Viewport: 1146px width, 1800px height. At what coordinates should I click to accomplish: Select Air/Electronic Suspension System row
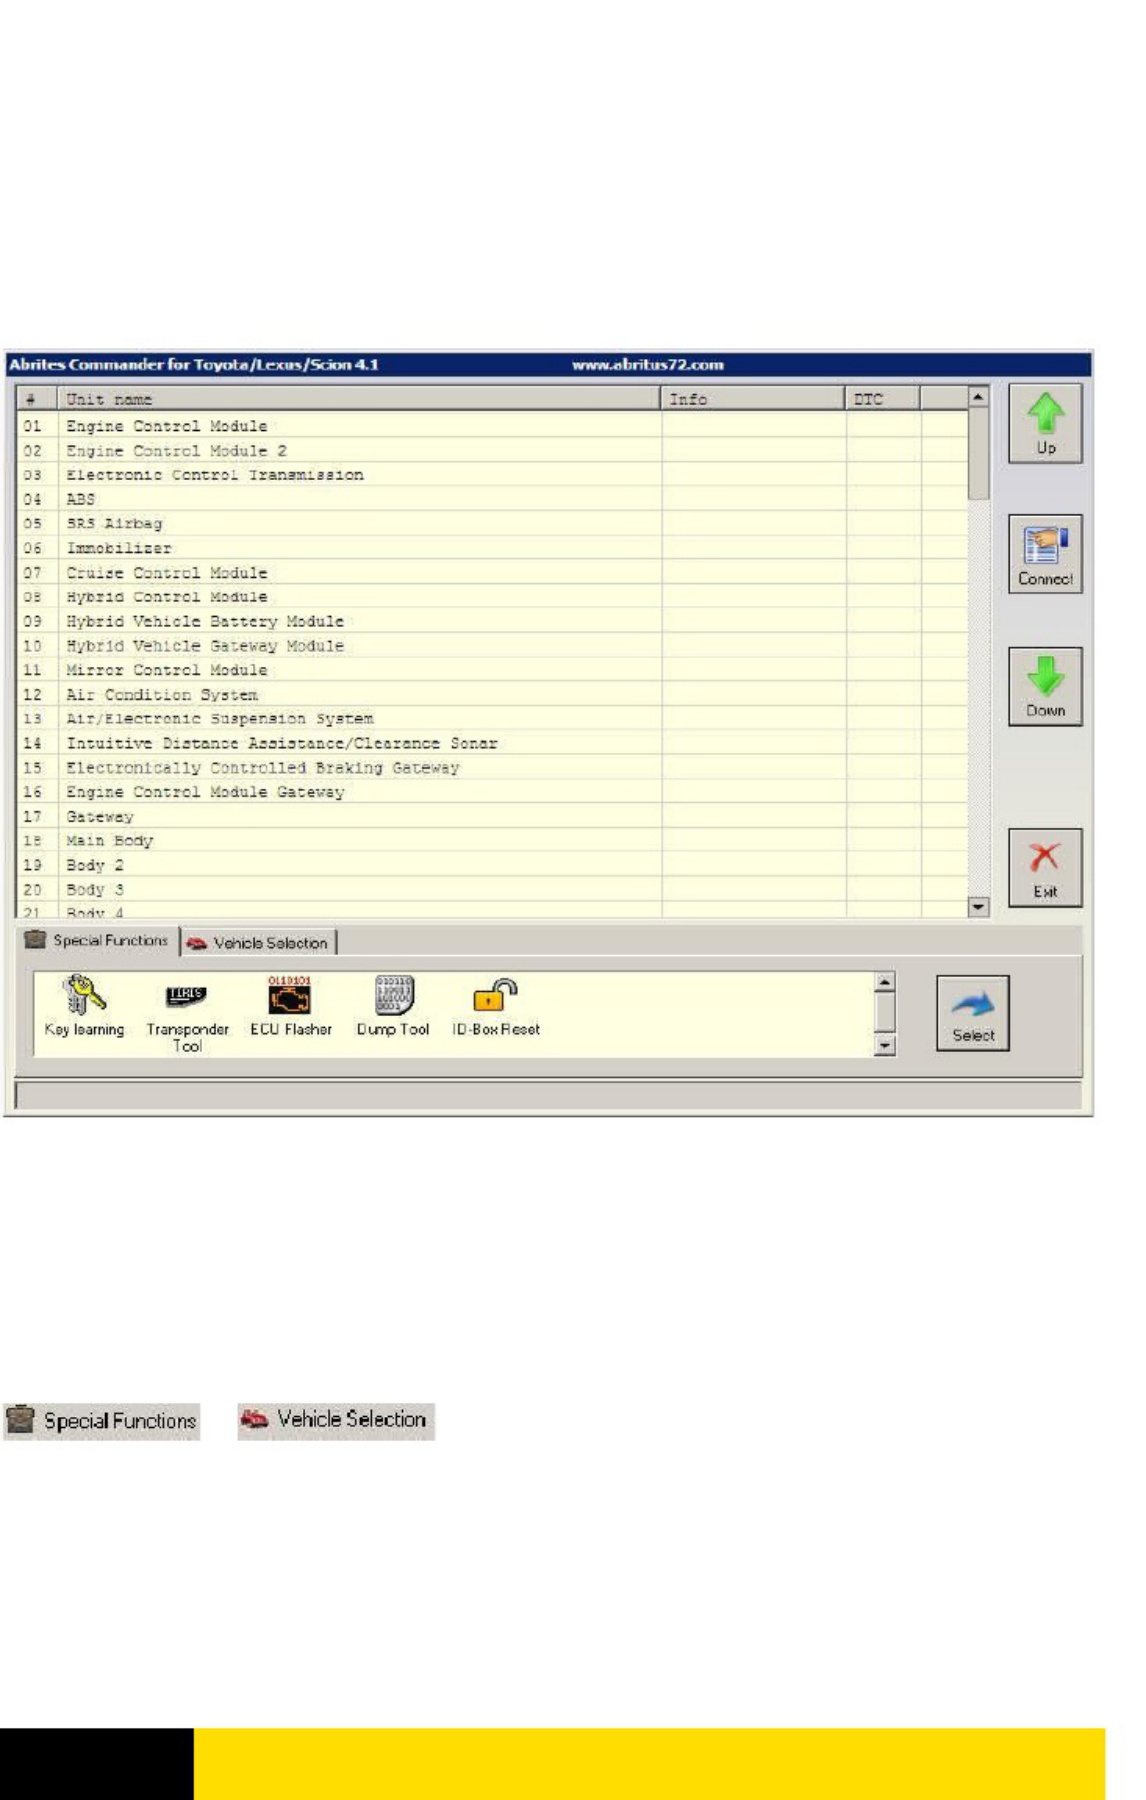[x=493, y=719]
